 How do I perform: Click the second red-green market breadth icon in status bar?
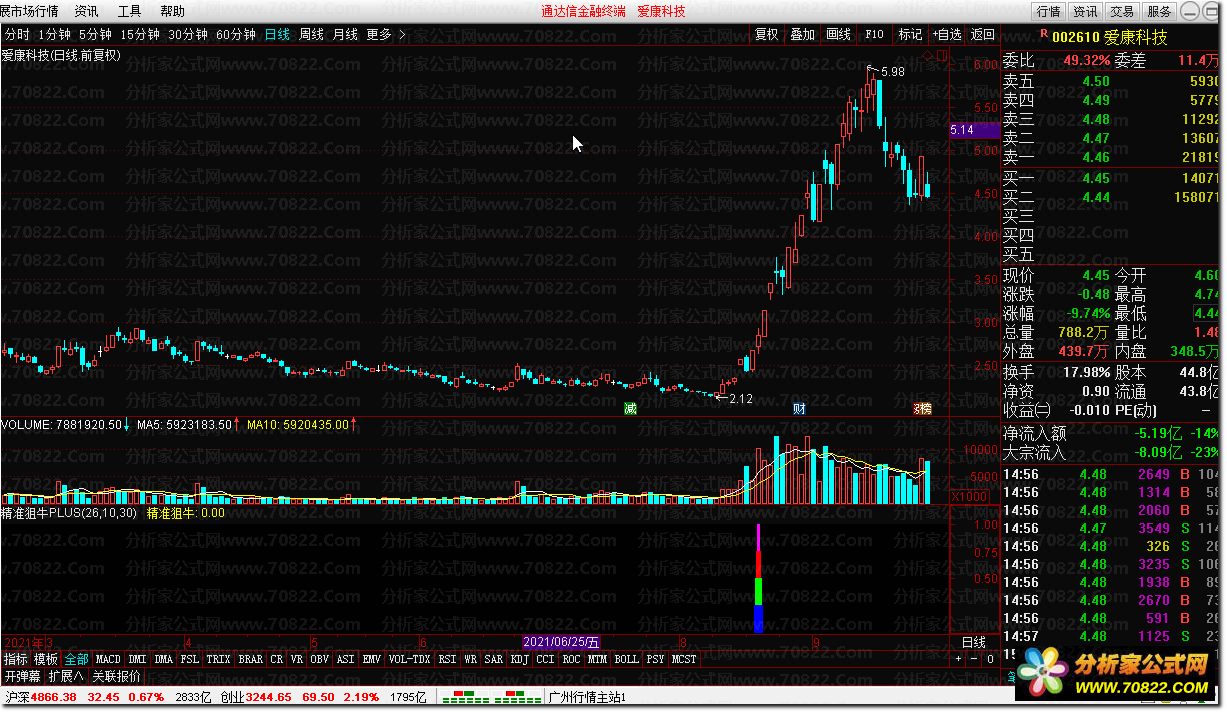pyautogui.click(x=515, y=696)
